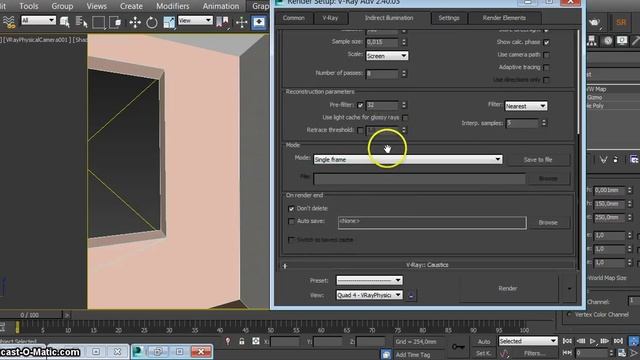Open Configure Modifier Sets icon
This screenshot has height=360, width=640.
click(634, 160)
